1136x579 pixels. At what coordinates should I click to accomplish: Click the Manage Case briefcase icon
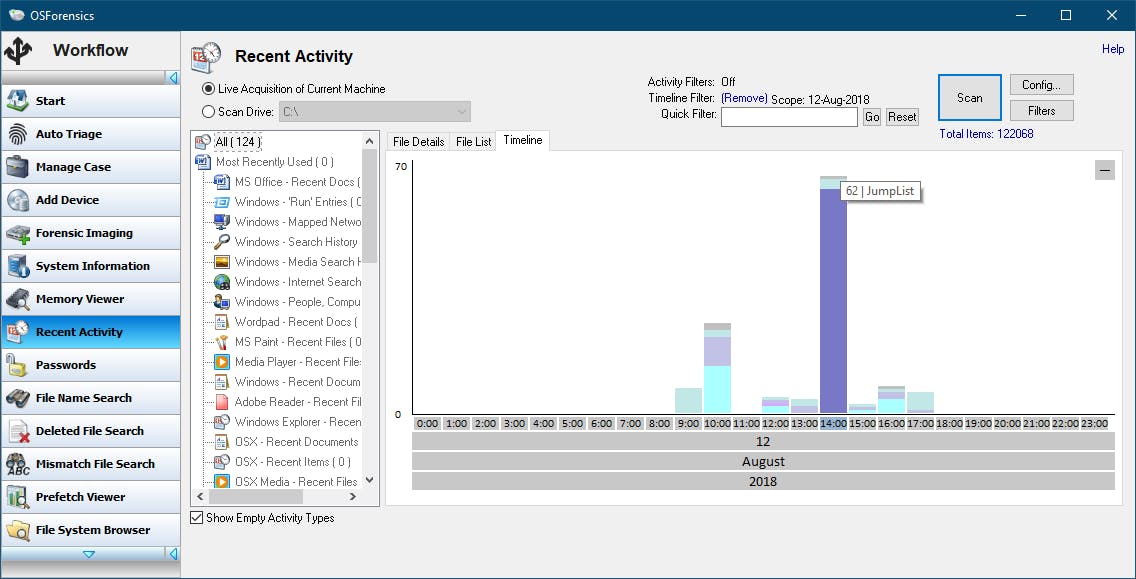17,167
